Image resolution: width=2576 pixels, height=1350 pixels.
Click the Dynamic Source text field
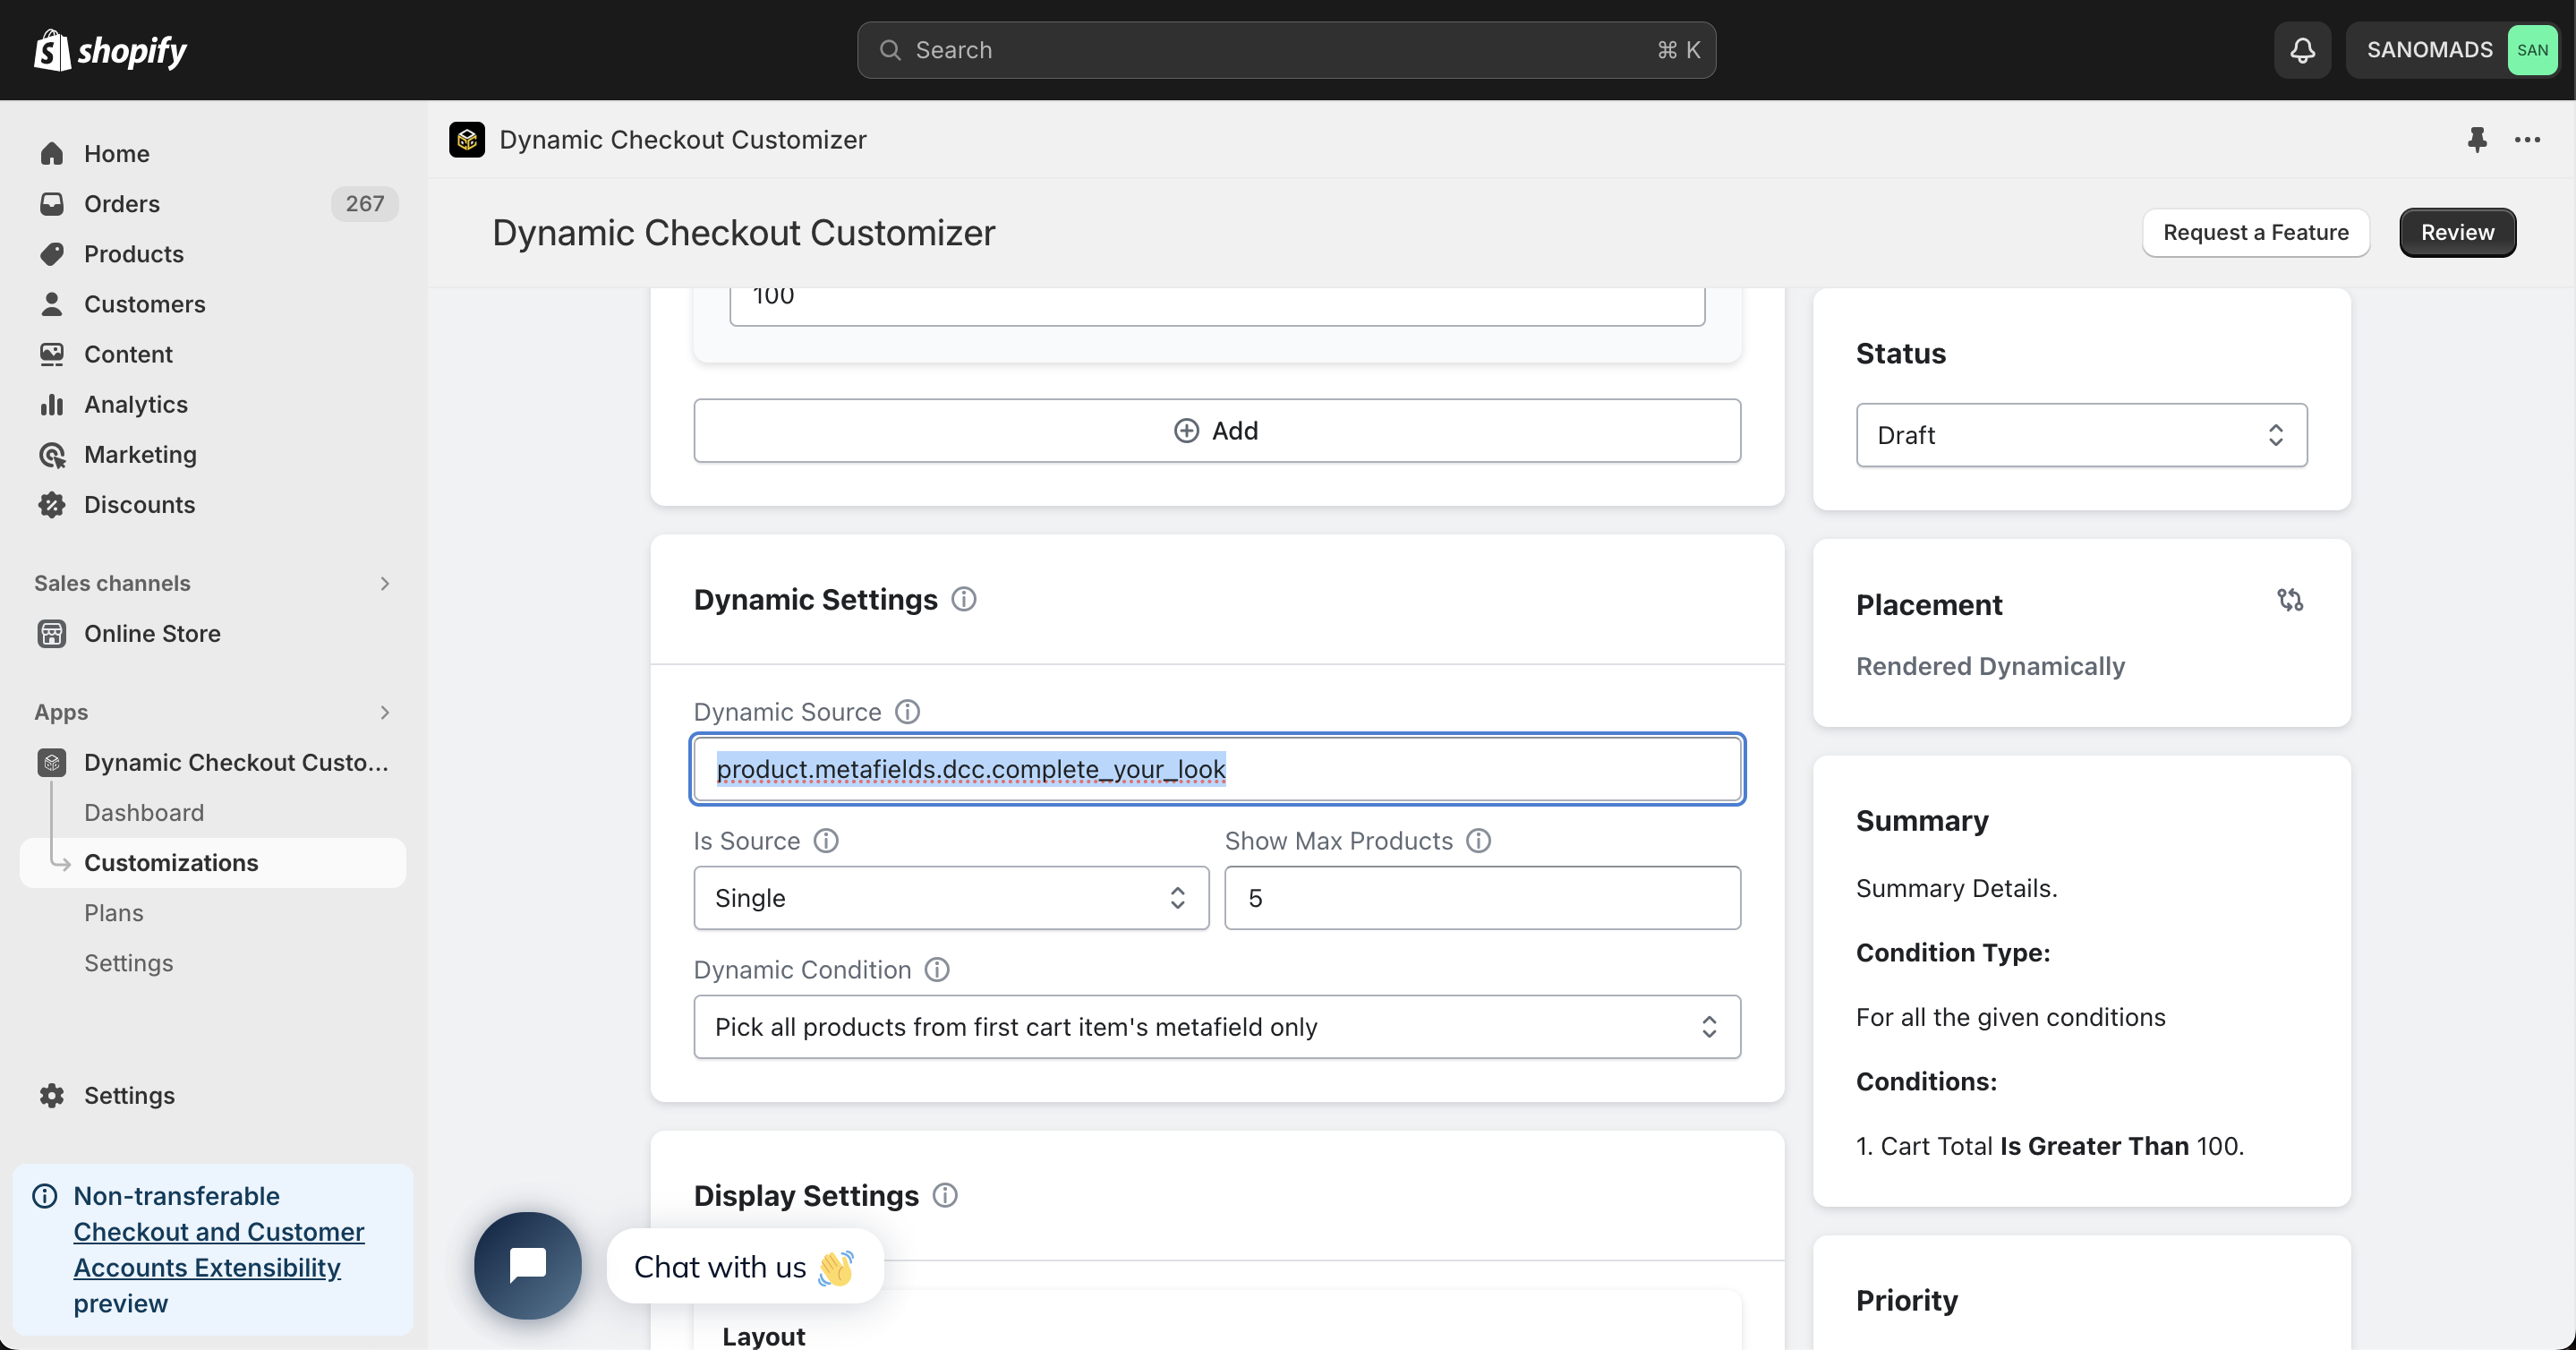click(x=1217, y=769)
